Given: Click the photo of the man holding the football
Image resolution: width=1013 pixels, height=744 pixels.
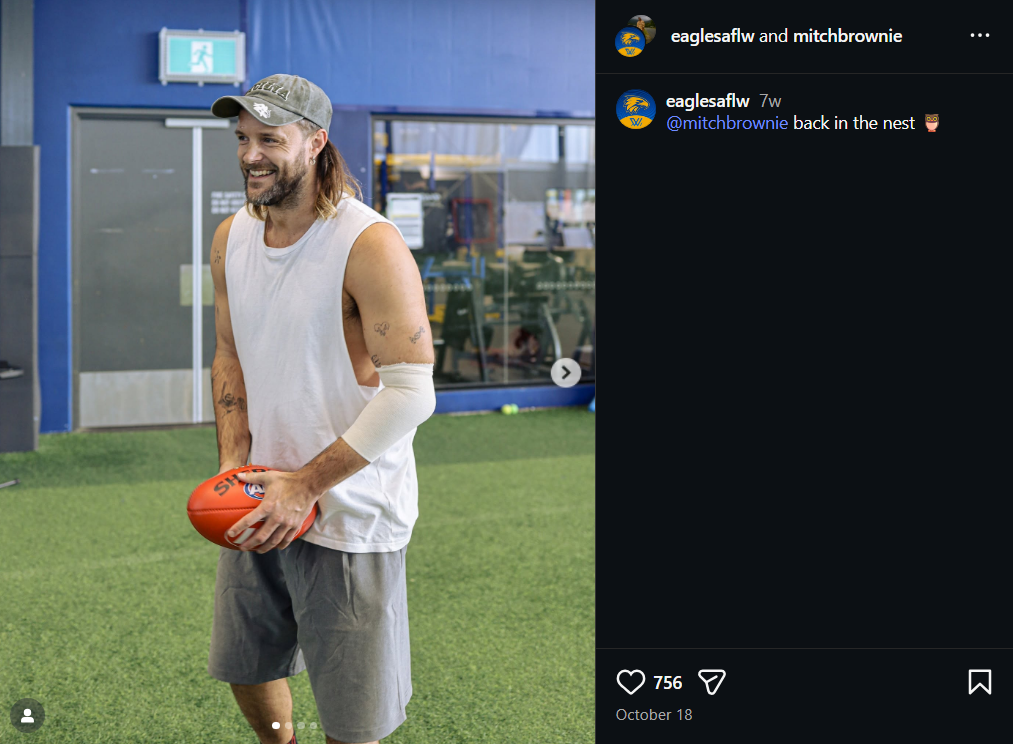Looking at the screenshot, I should (x=300, y=400).
